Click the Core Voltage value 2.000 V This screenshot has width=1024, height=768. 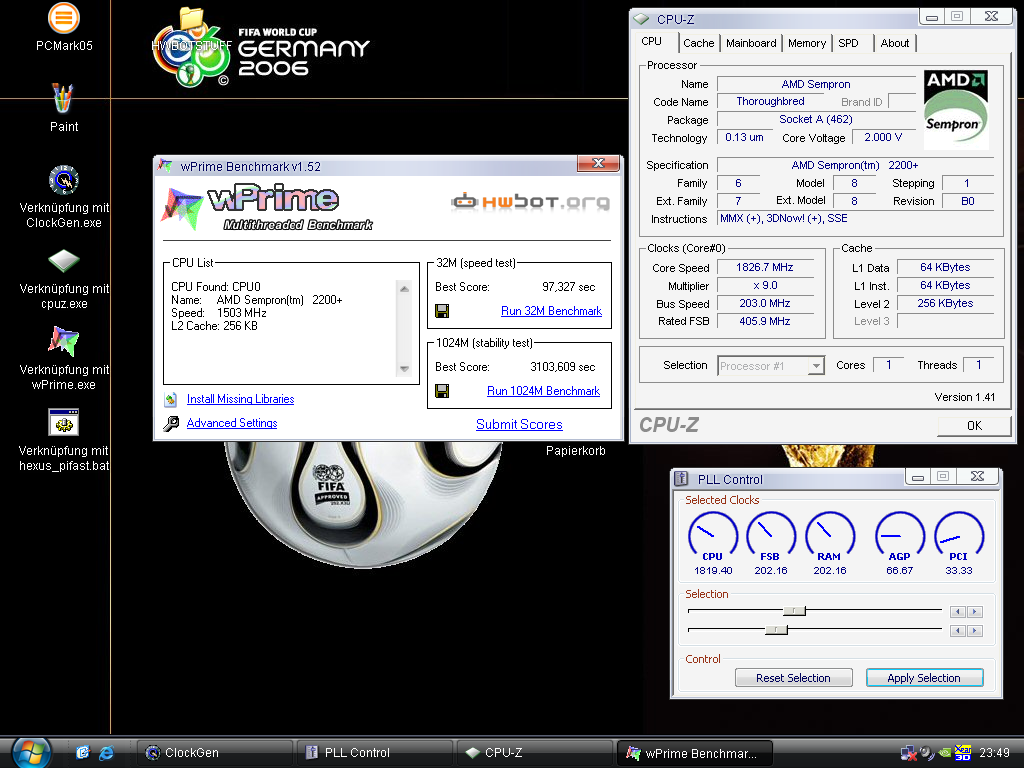pos(883,137)
